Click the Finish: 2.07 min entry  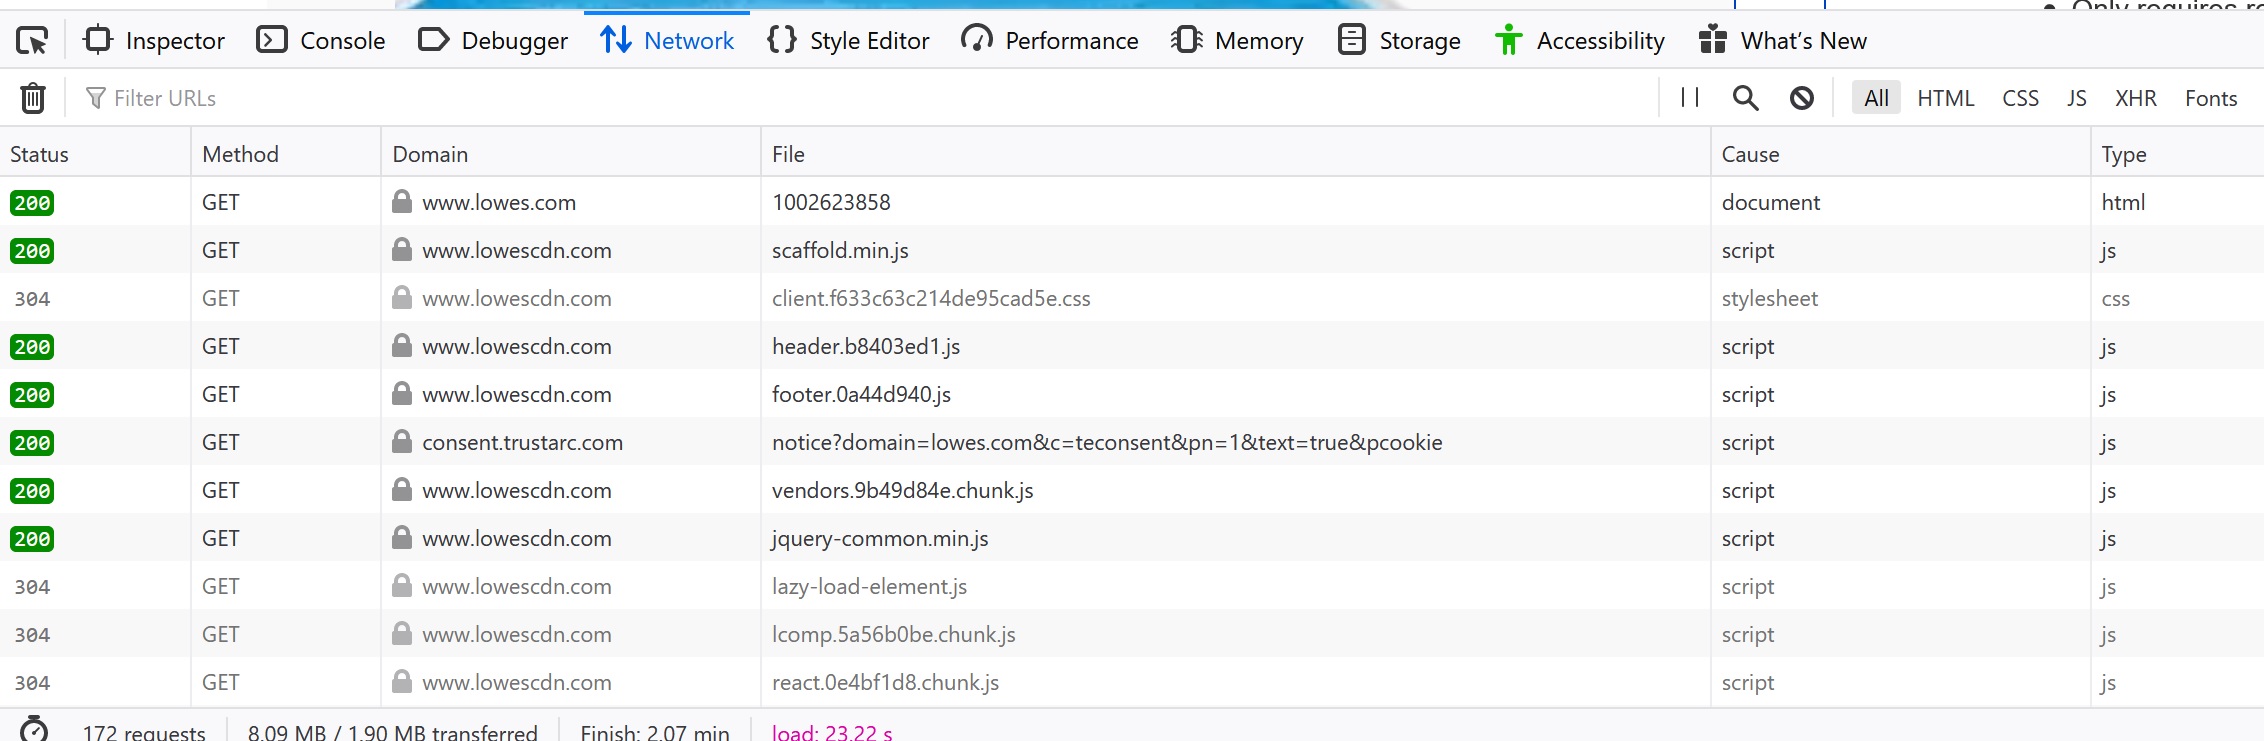pyautogui.click(x=655, y=732)
